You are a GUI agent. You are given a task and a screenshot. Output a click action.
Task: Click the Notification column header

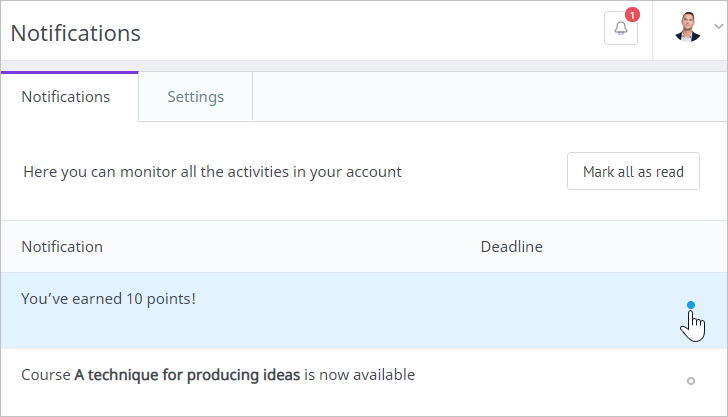(x=62, y=247)
